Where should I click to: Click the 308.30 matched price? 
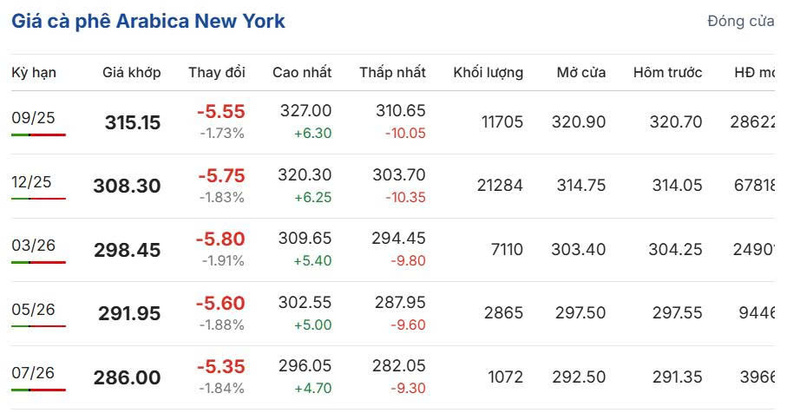126,186
